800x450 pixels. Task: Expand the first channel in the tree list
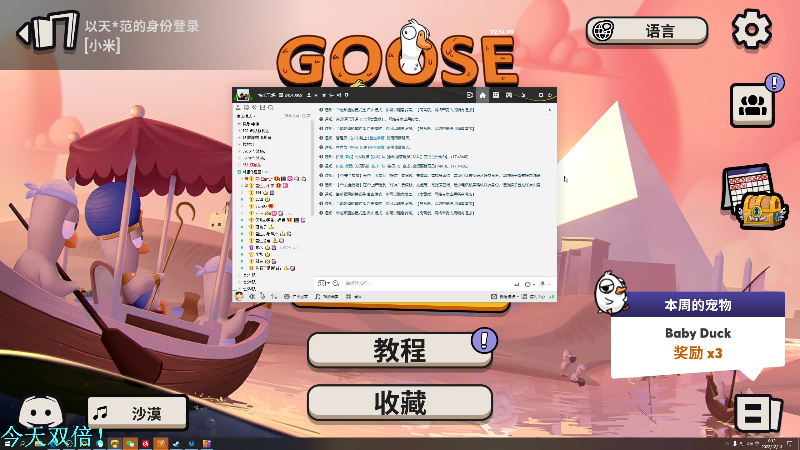[239, 124]
